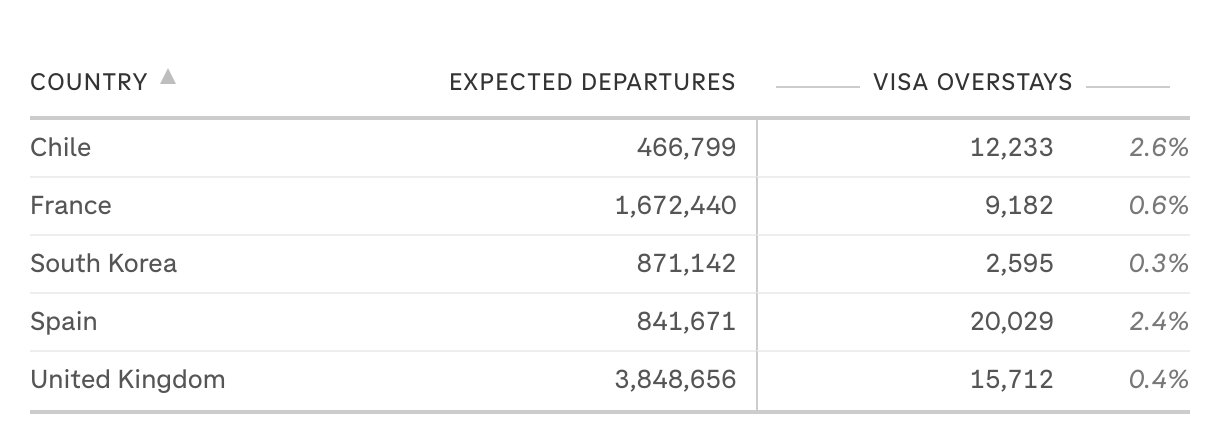Click France's expected departures value 1,672,440
The height and width of the screenshot is (444, 1220).
coord(676,206)
